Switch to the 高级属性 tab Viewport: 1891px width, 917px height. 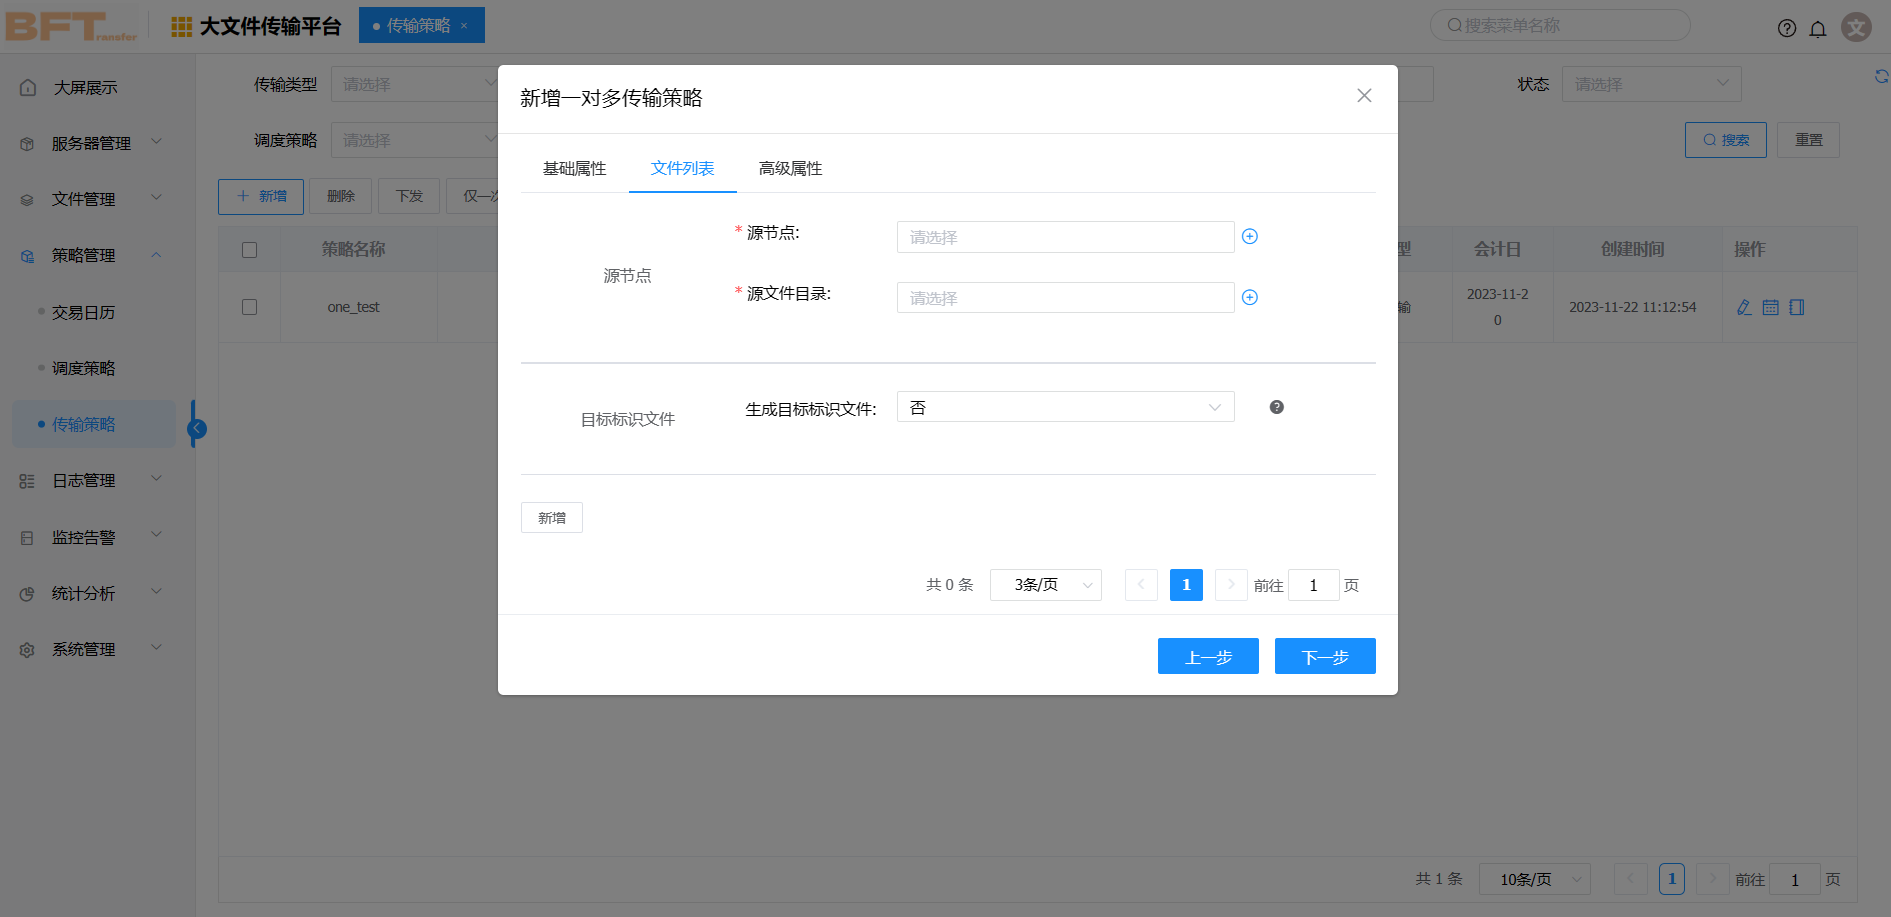click(x=790, y=168)
